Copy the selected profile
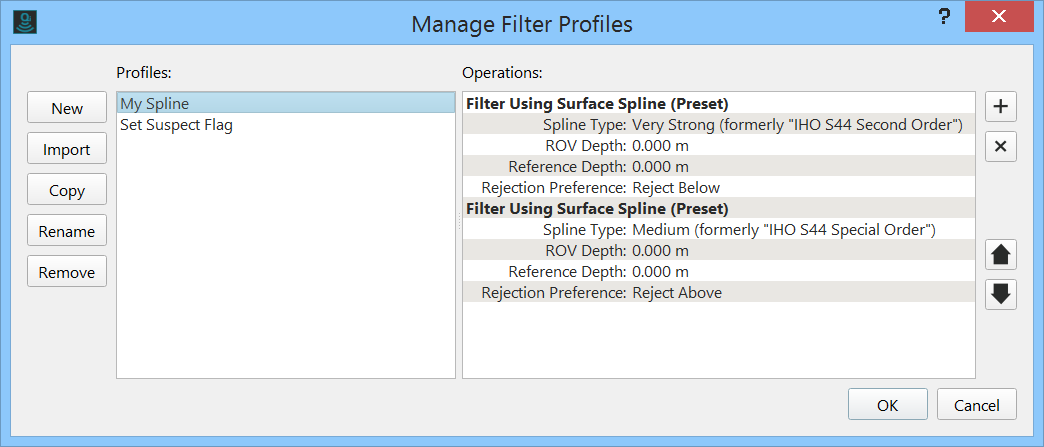This screenshot has width=1044, height=447. [67, 190]
